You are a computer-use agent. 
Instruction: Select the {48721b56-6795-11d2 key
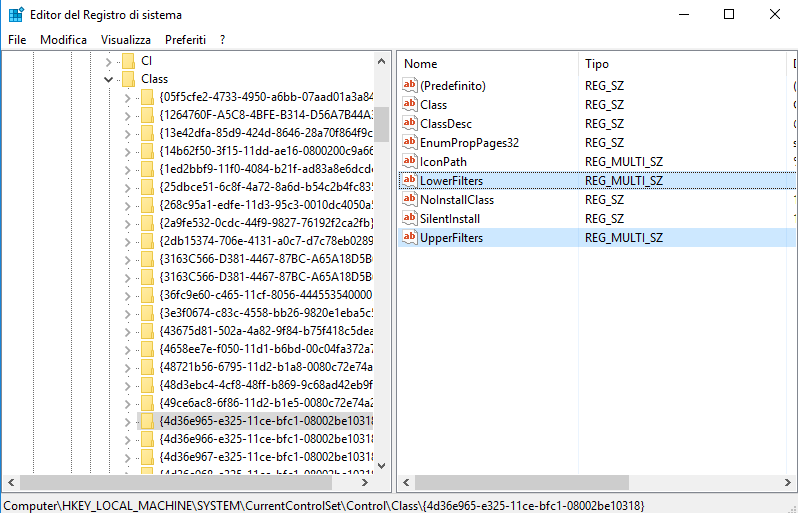click(x=266, y=367)
